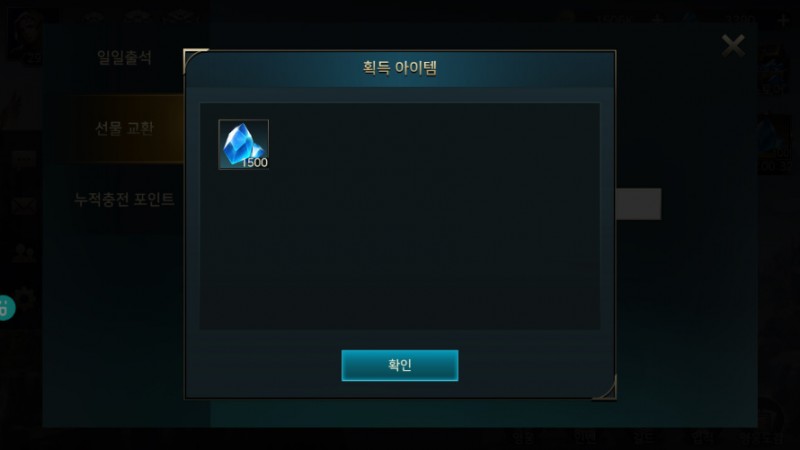Tap the teal floating assistant icon

6,308
